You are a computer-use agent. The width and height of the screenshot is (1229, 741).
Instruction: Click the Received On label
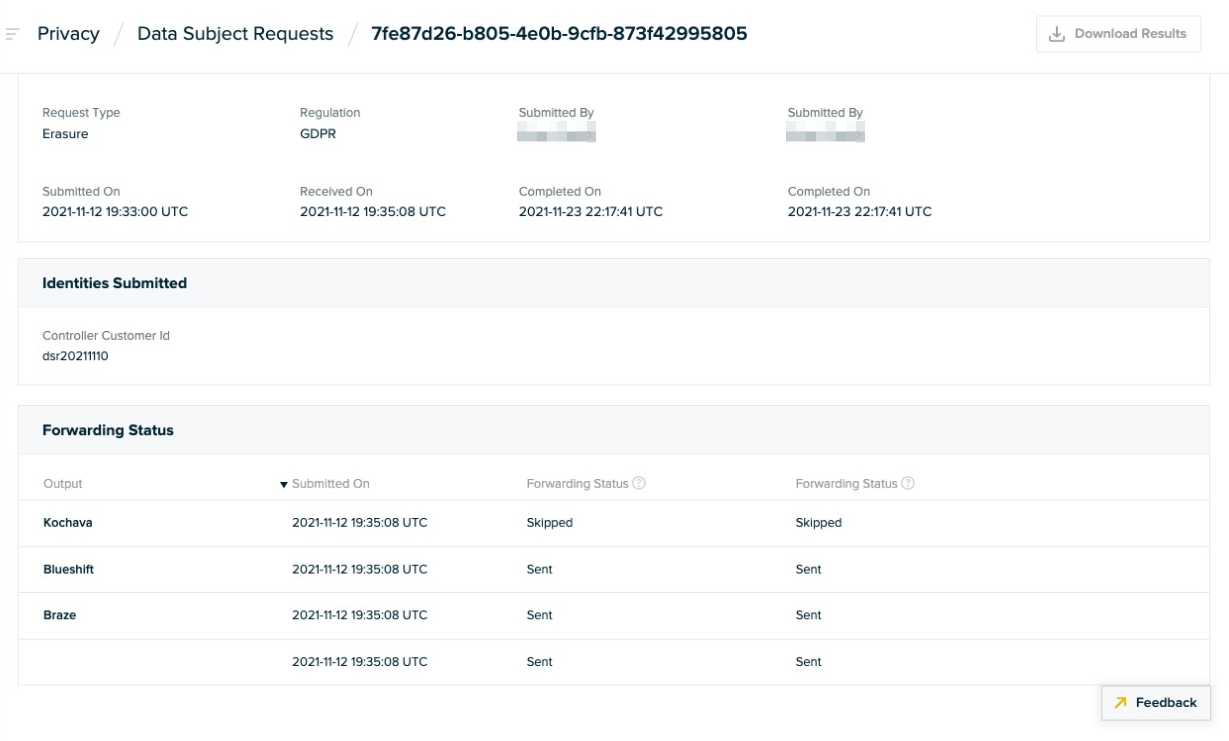click(x=336, y=191)
